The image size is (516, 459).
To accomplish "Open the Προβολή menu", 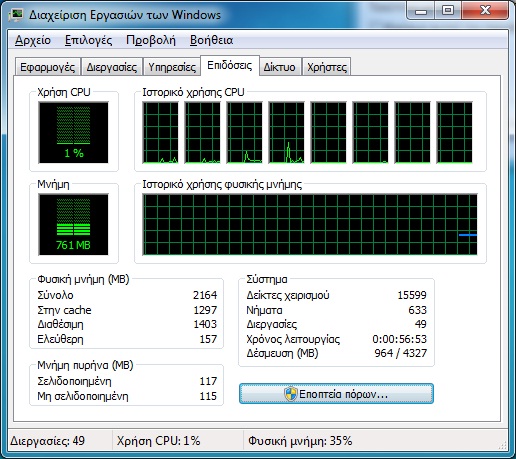I will (x=151, y=40).
